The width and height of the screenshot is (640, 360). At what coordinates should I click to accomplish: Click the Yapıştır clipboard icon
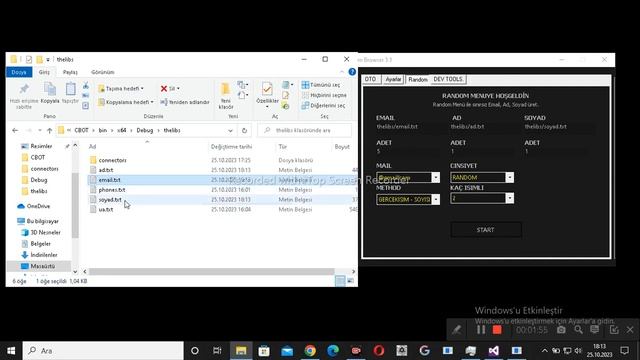(x=70, y=89)
